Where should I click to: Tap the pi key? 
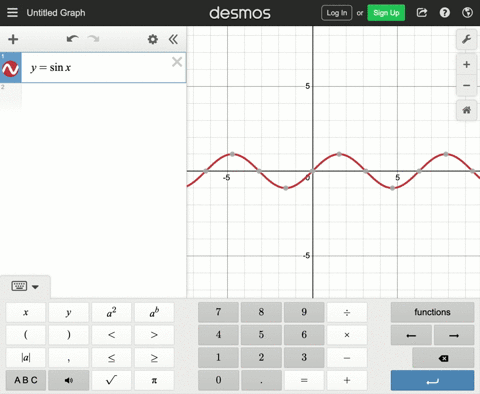pos(154,380)
